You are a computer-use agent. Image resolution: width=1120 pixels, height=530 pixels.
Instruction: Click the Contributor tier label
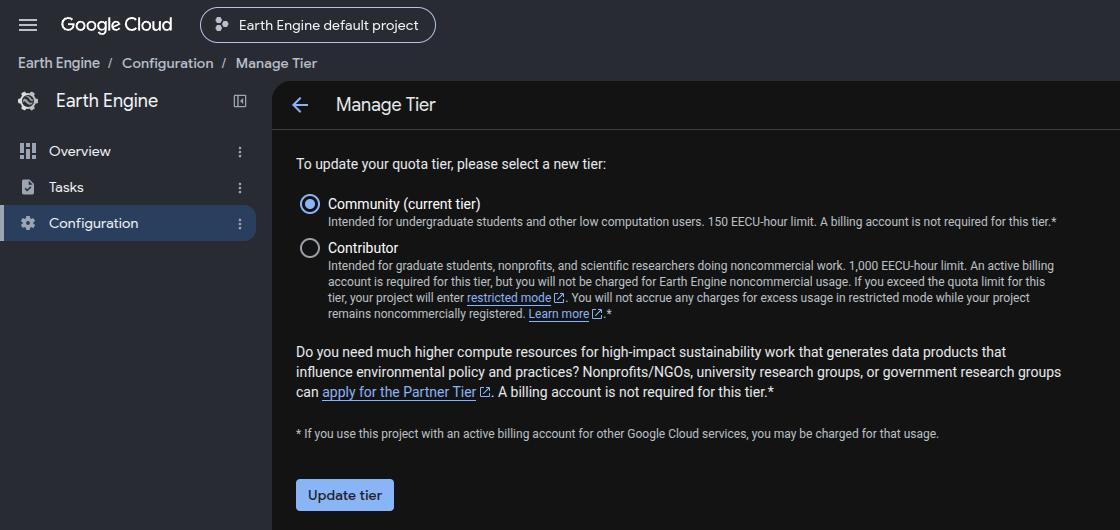click(363, 248)
